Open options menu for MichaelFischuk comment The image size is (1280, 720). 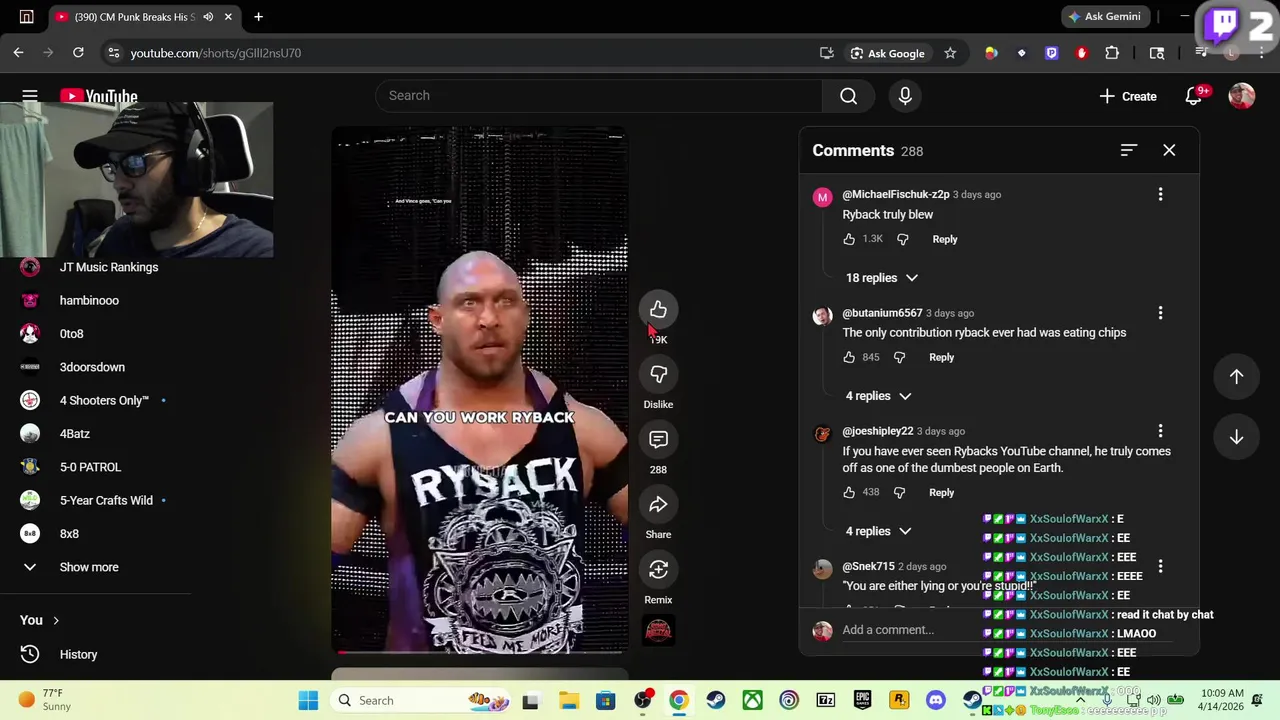tap(1160, 194)
